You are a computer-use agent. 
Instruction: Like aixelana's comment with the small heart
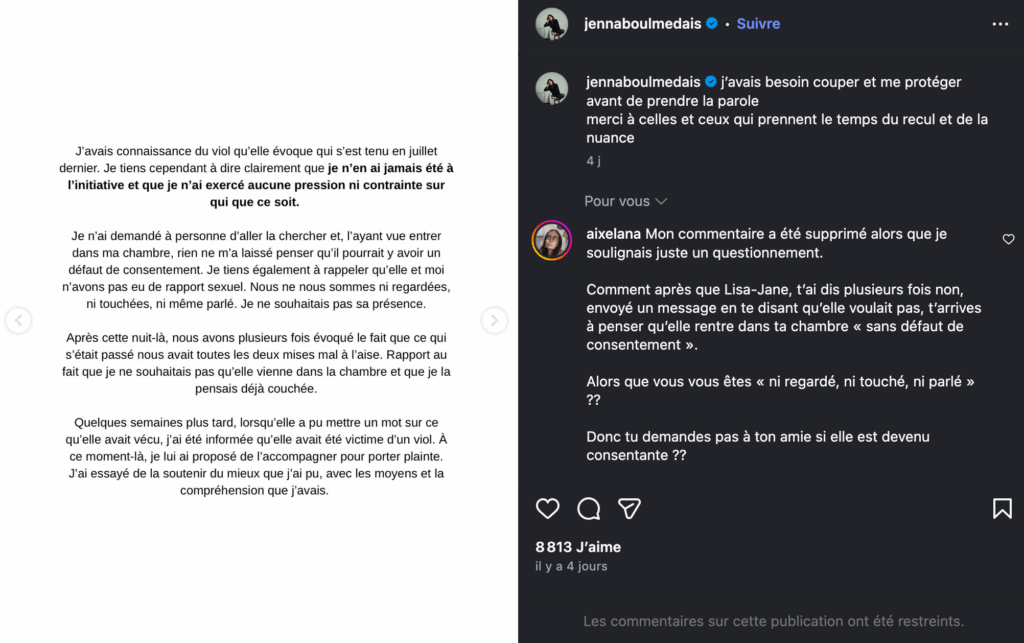click(x=1008, y=239)
